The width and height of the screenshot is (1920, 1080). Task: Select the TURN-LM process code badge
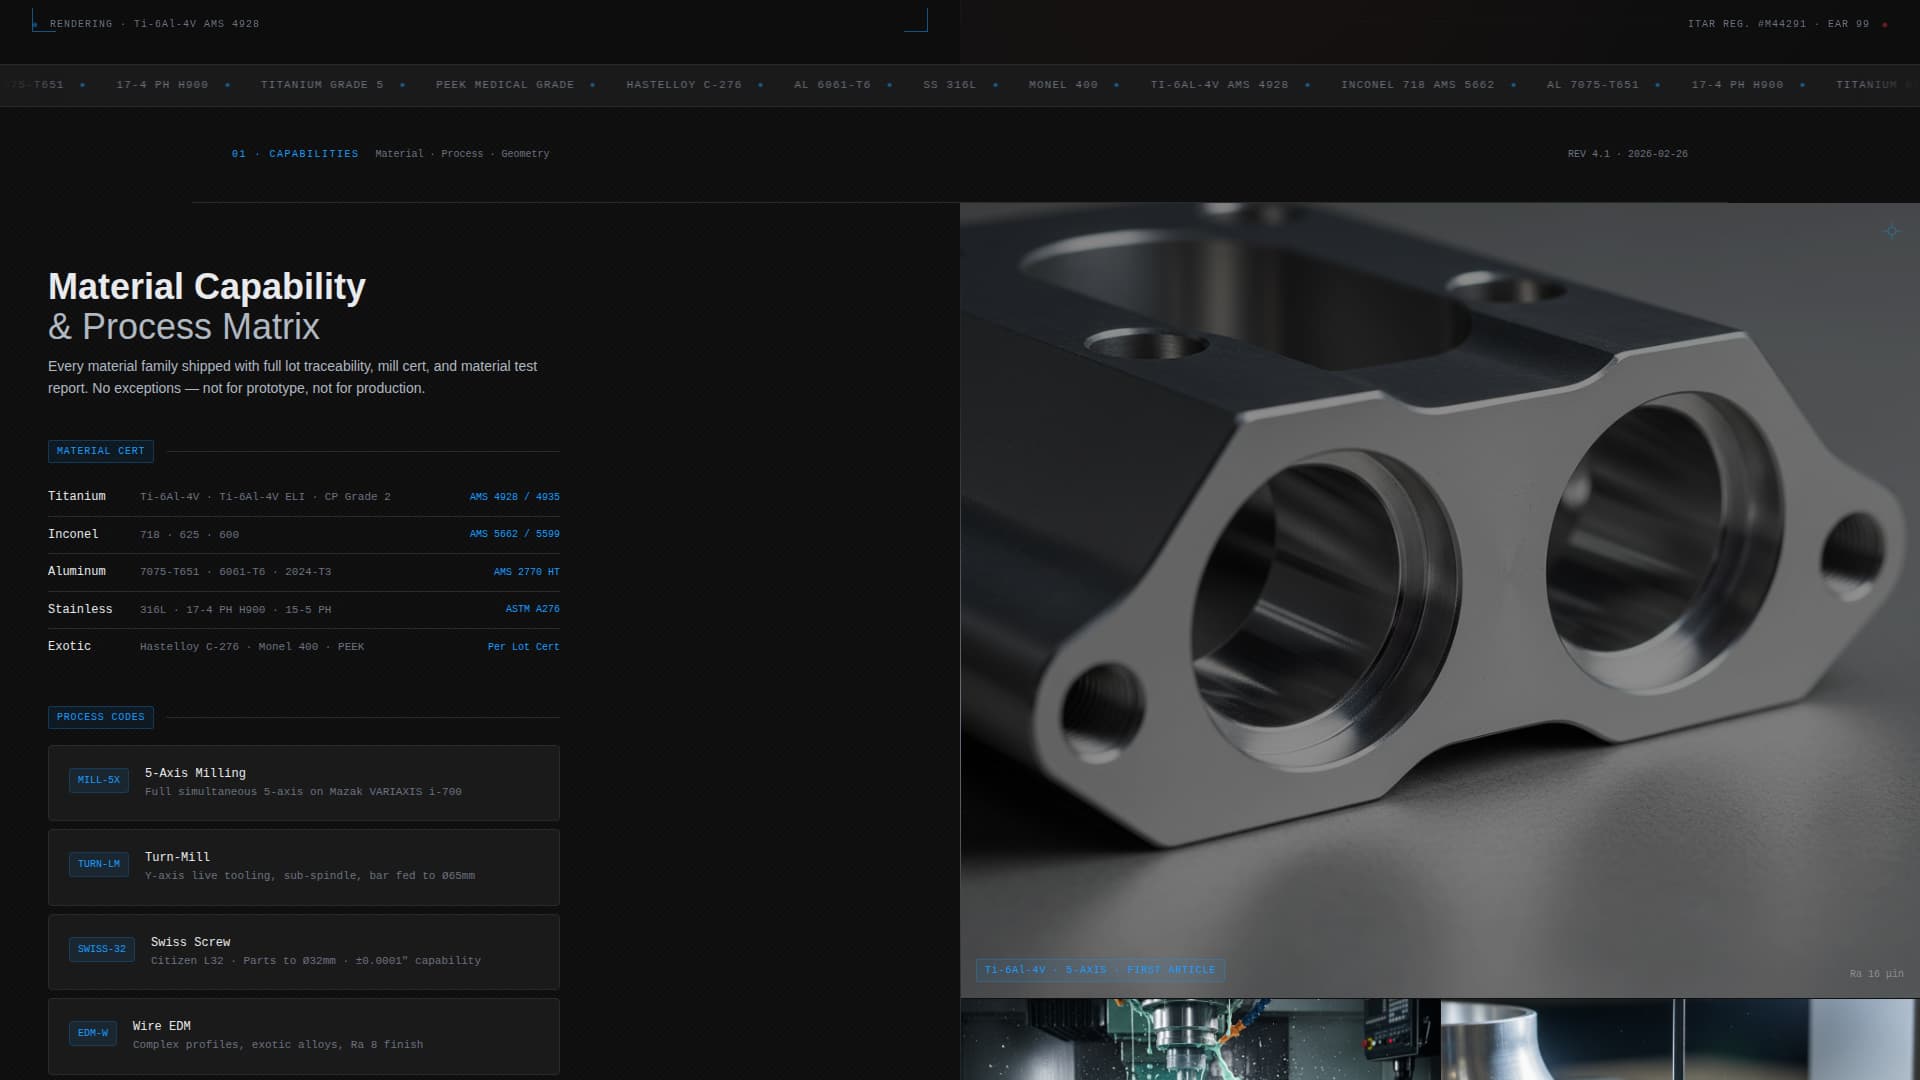100,864
